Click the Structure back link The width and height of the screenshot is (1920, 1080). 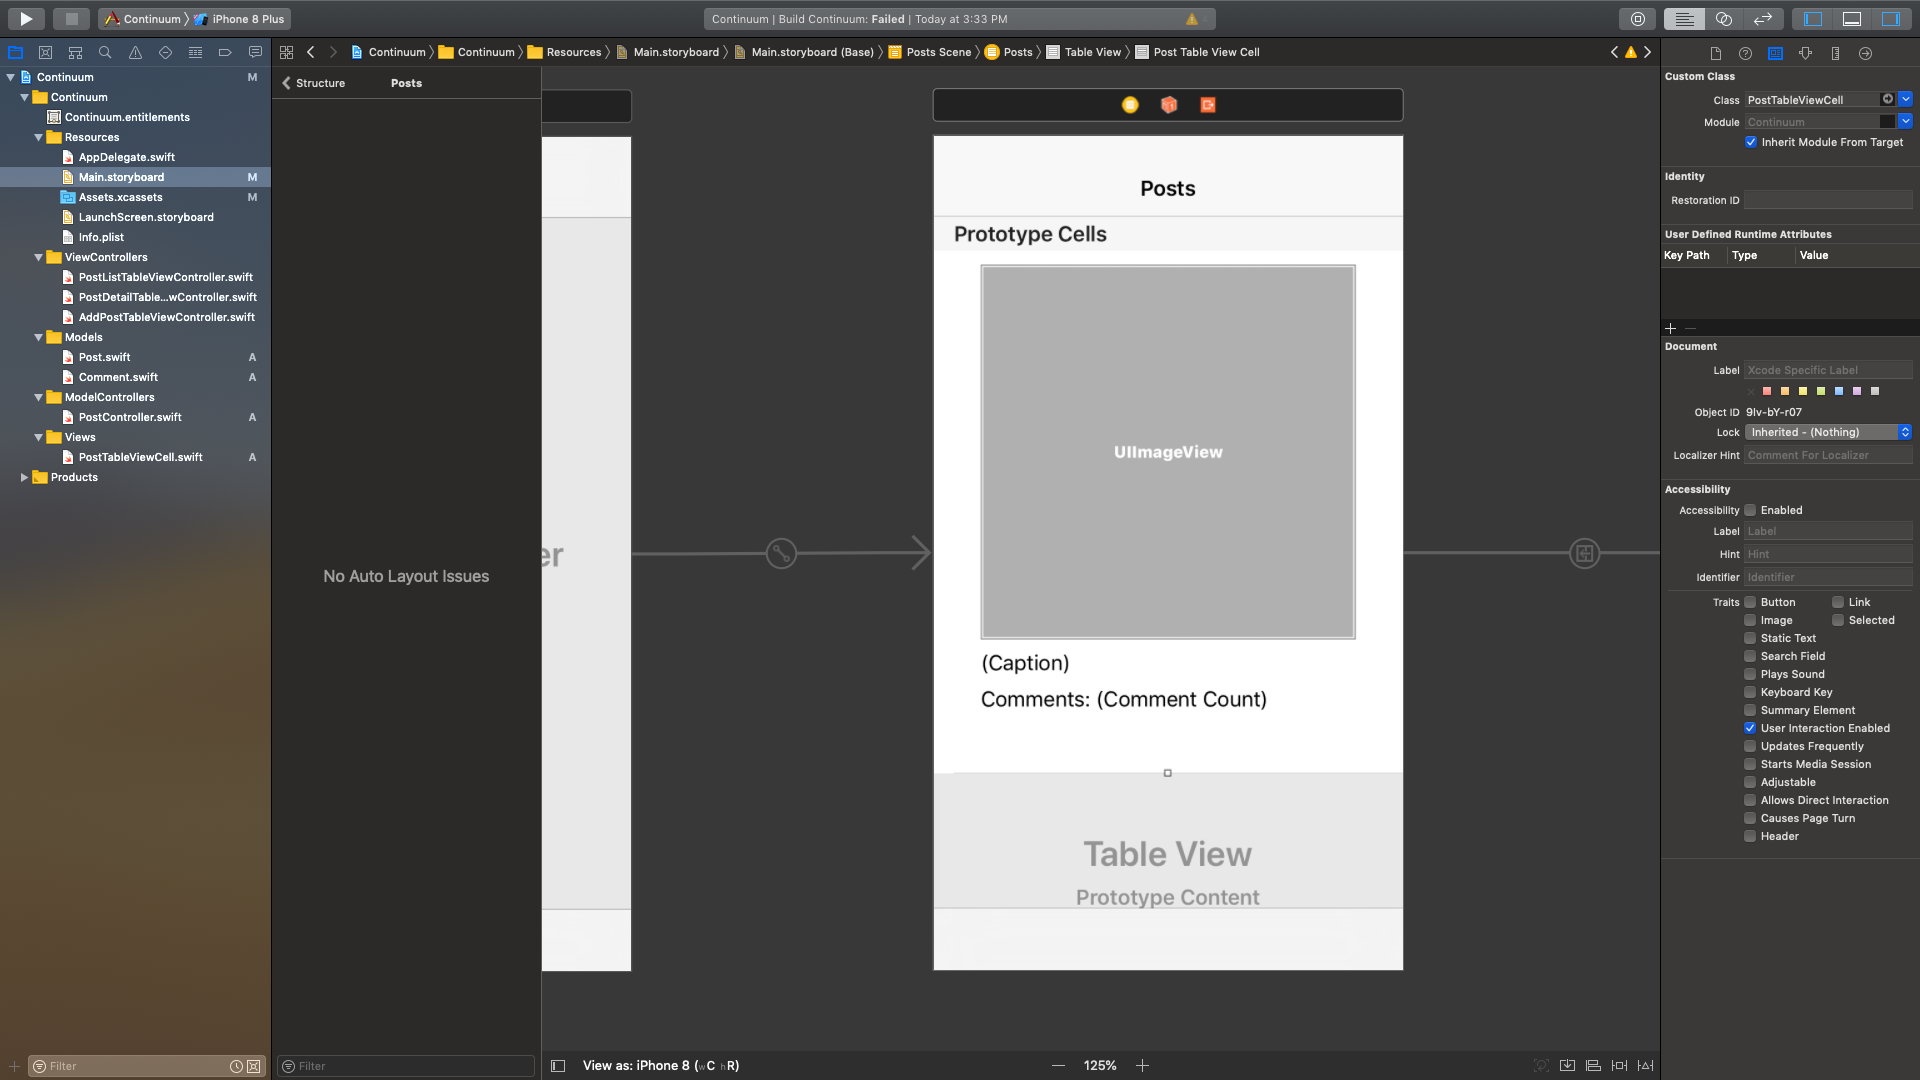tap(316, 83)
